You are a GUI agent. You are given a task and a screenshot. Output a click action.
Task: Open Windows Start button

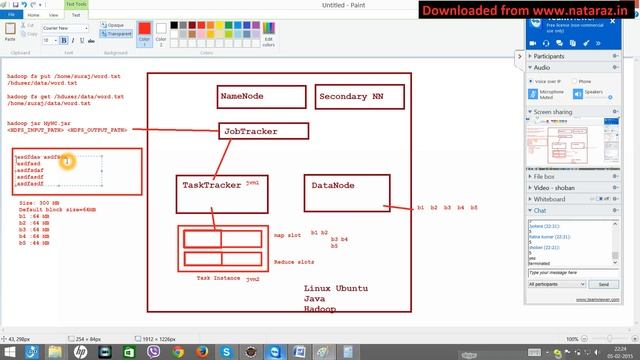pyautogui.click(x=9, y=351)
